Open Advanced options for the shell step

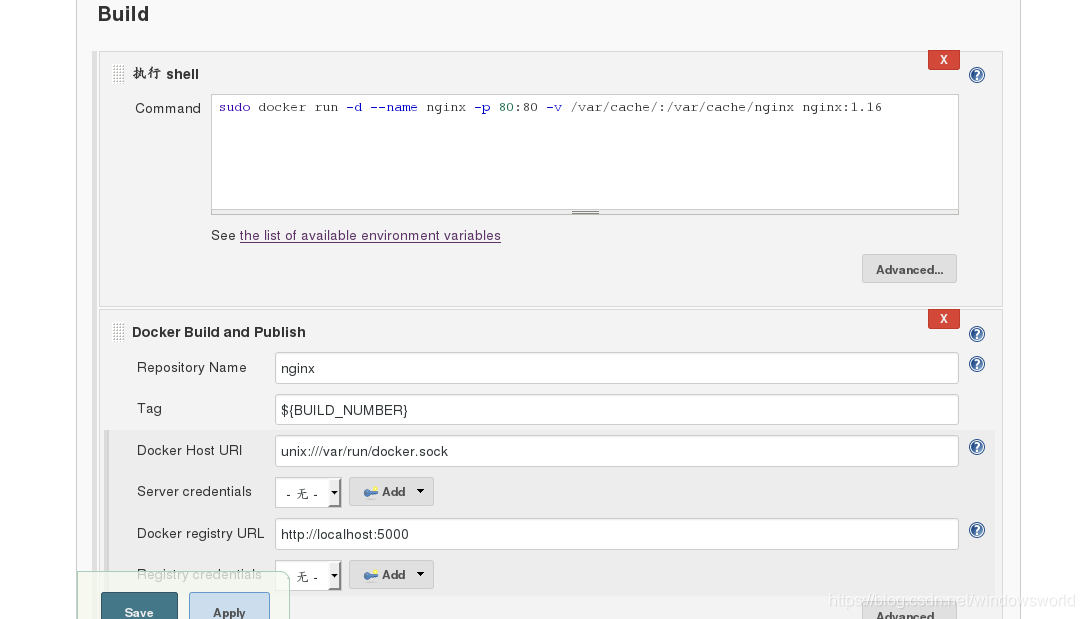coord(909,269)
